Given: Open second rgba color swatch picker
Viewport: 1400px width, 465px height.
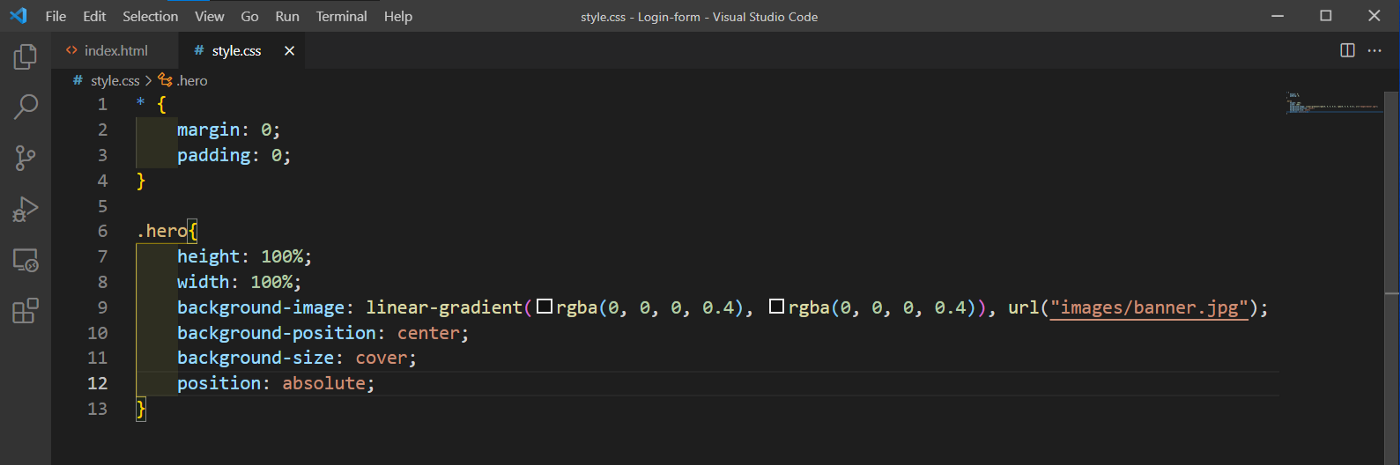Looking at the screenshot, I should 776,308.
